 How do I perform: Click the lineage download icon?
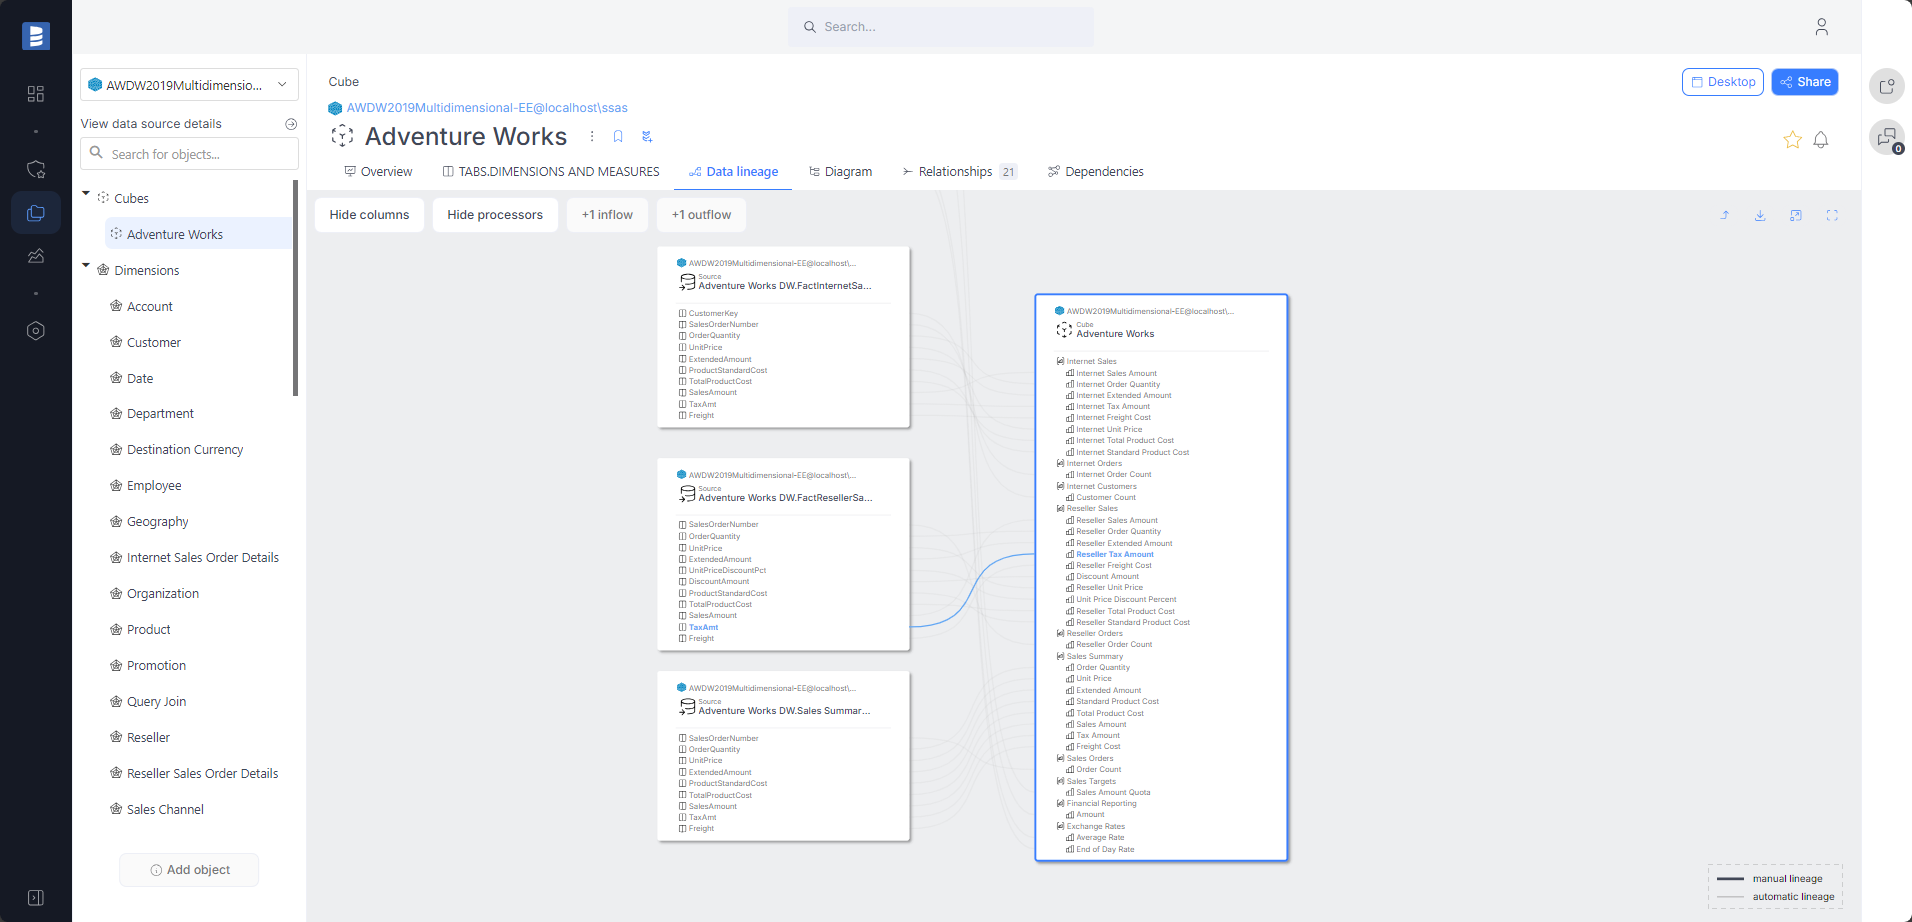1760,215
